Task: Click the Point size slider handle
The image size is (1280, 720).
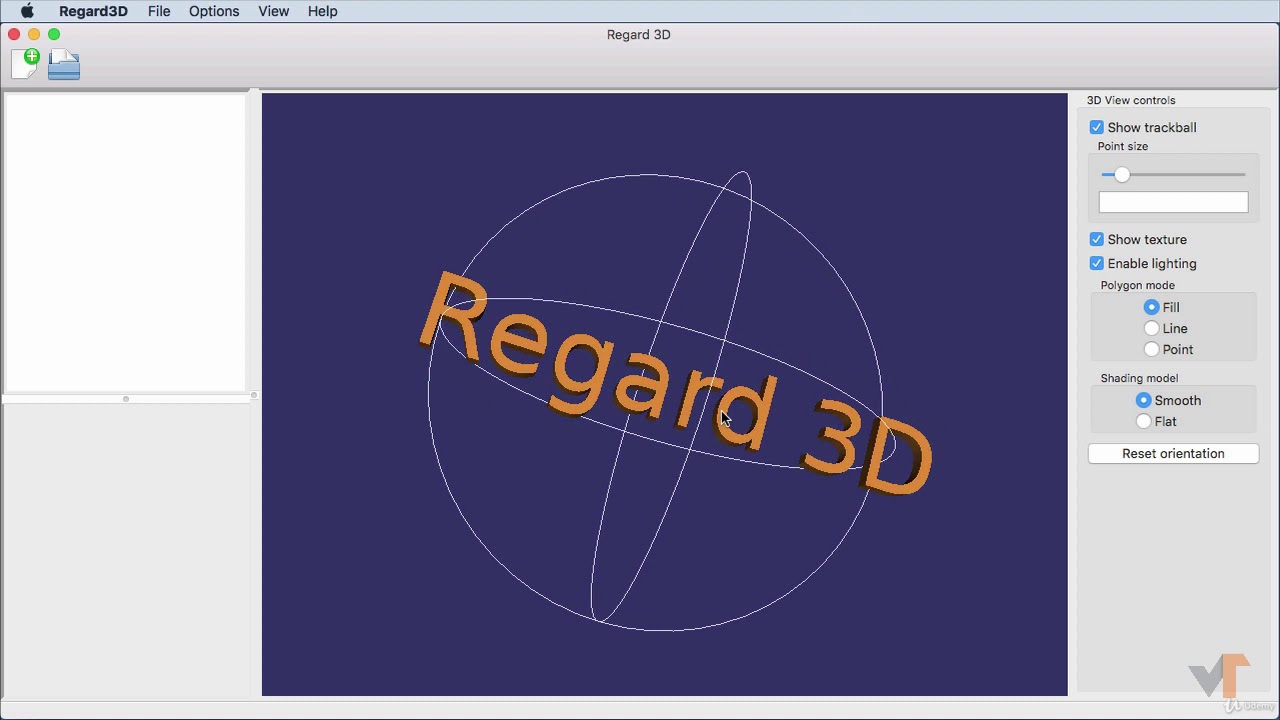Action: 1122,174
